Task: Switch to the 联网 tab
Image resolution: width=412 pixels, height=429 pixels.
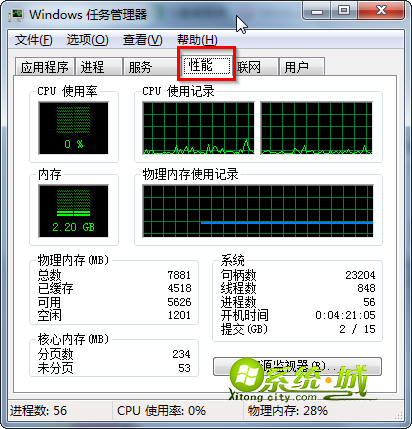Action: point(257,67)
